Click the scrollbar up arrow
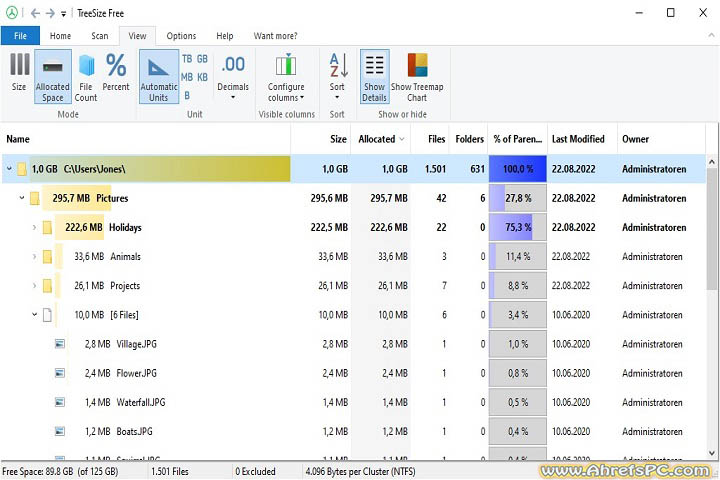Screen dimensions: 720x480 711,162
